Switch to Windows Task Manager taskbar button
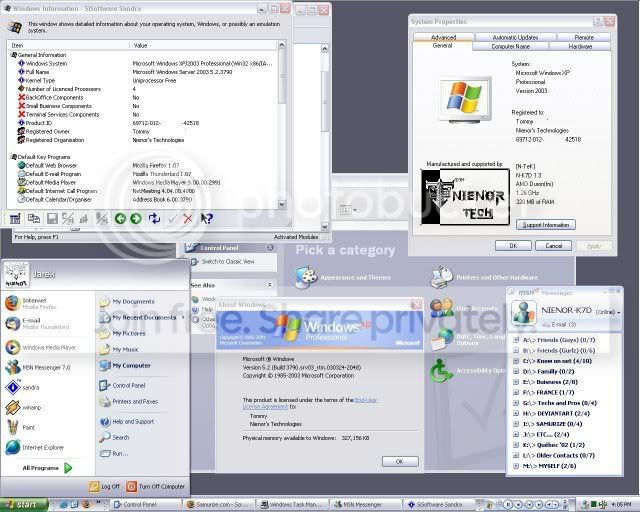 (293, 505)
